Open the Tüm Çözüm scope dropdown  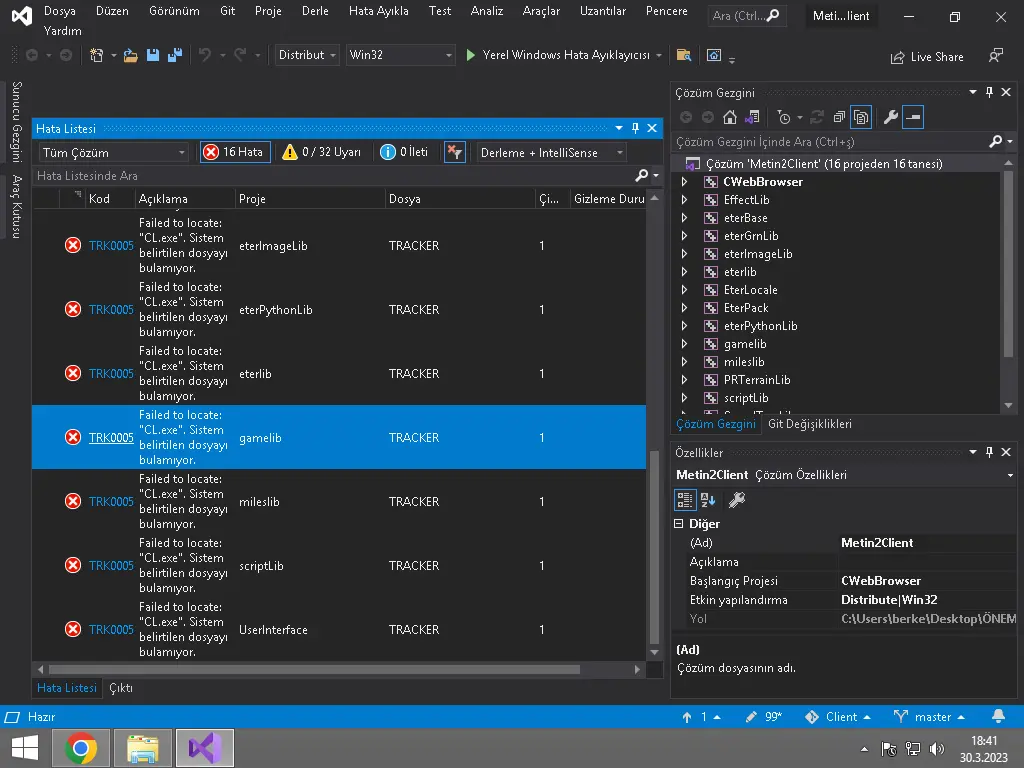[x=114, y=153]
